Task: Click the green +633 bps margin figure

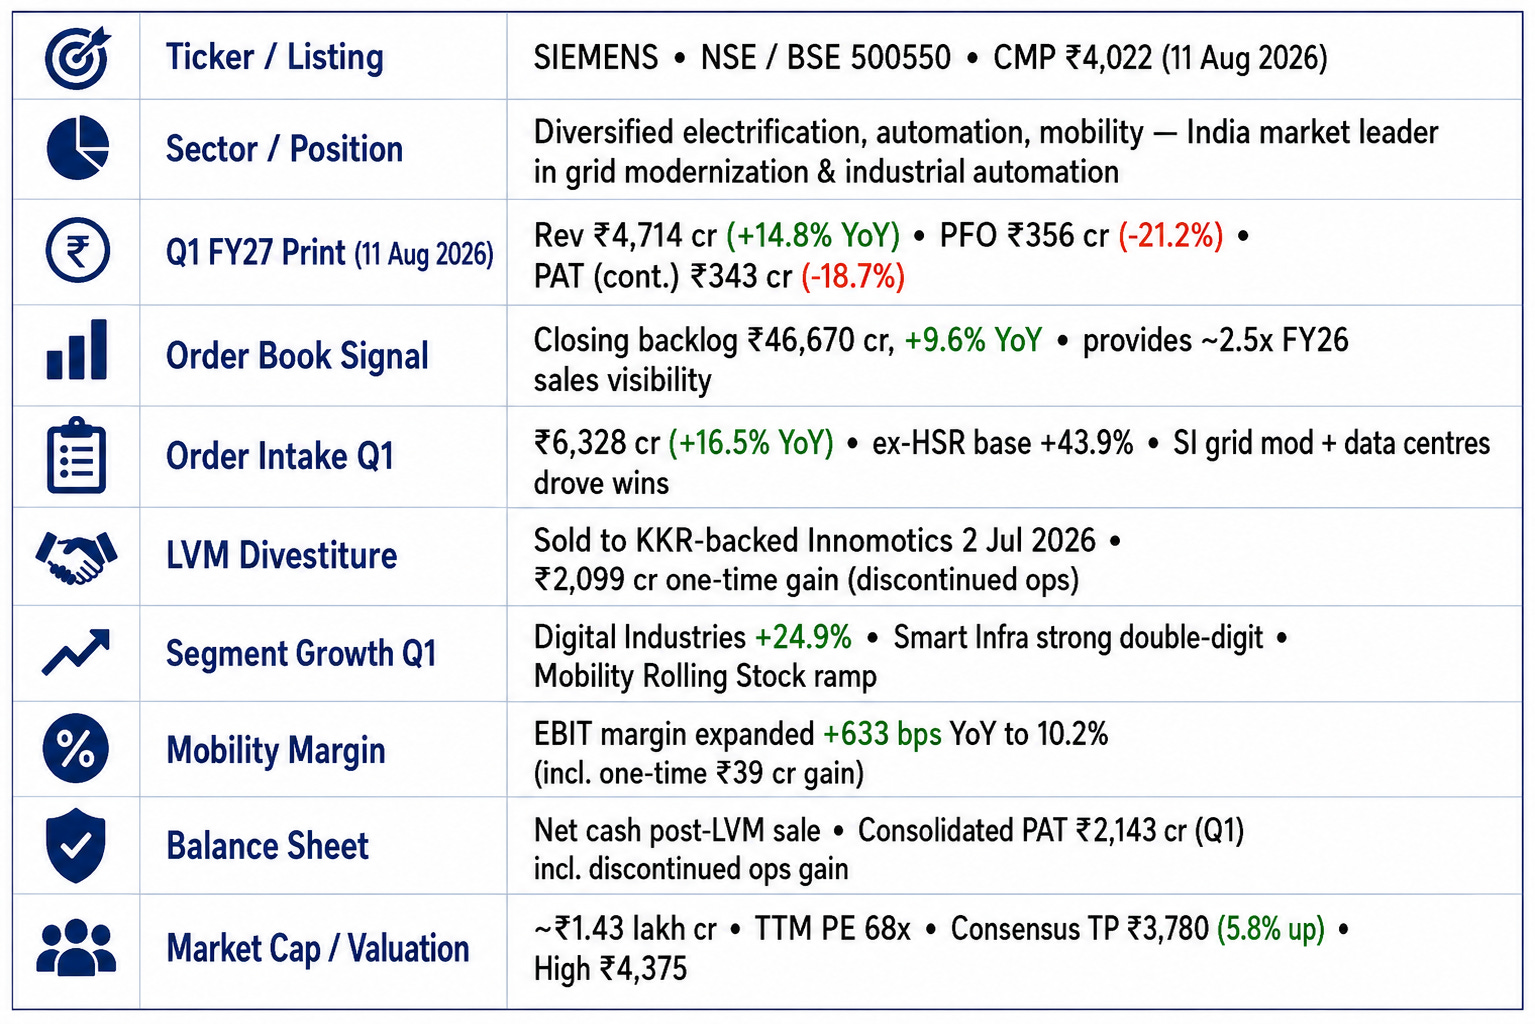Action: [x=882, y=734]
